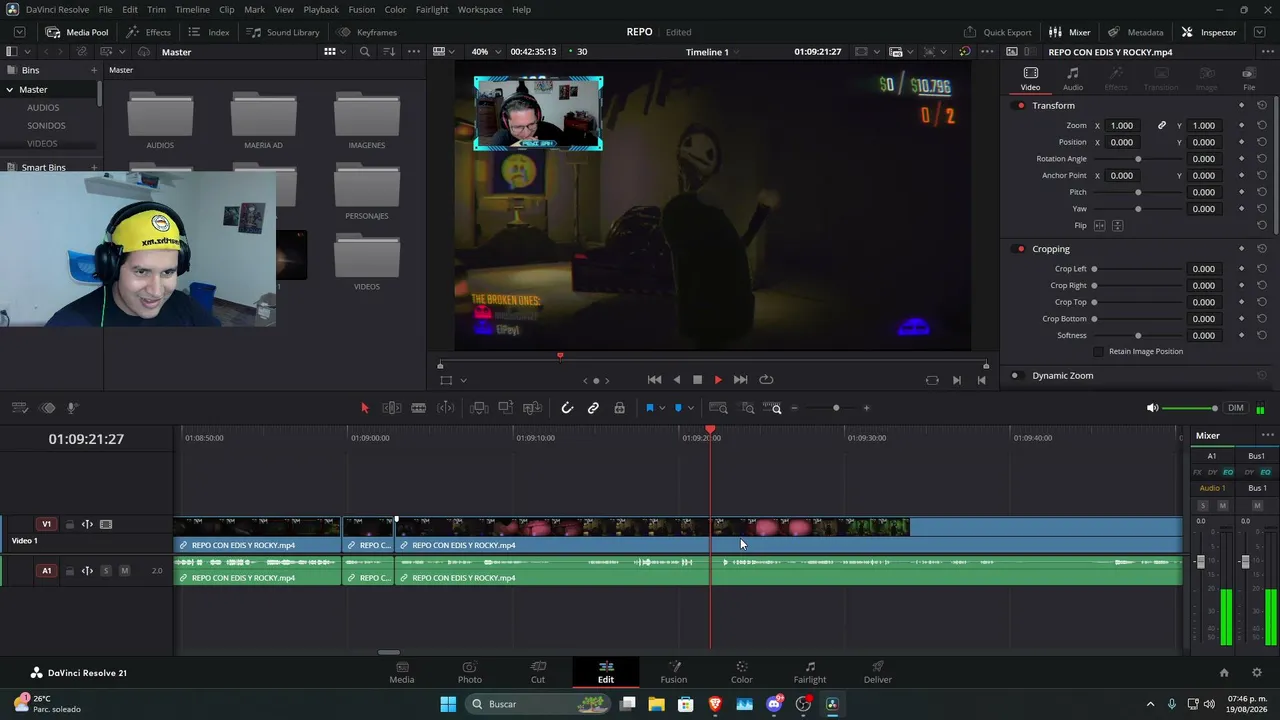Open the media pool sort options

pos(389,52)
